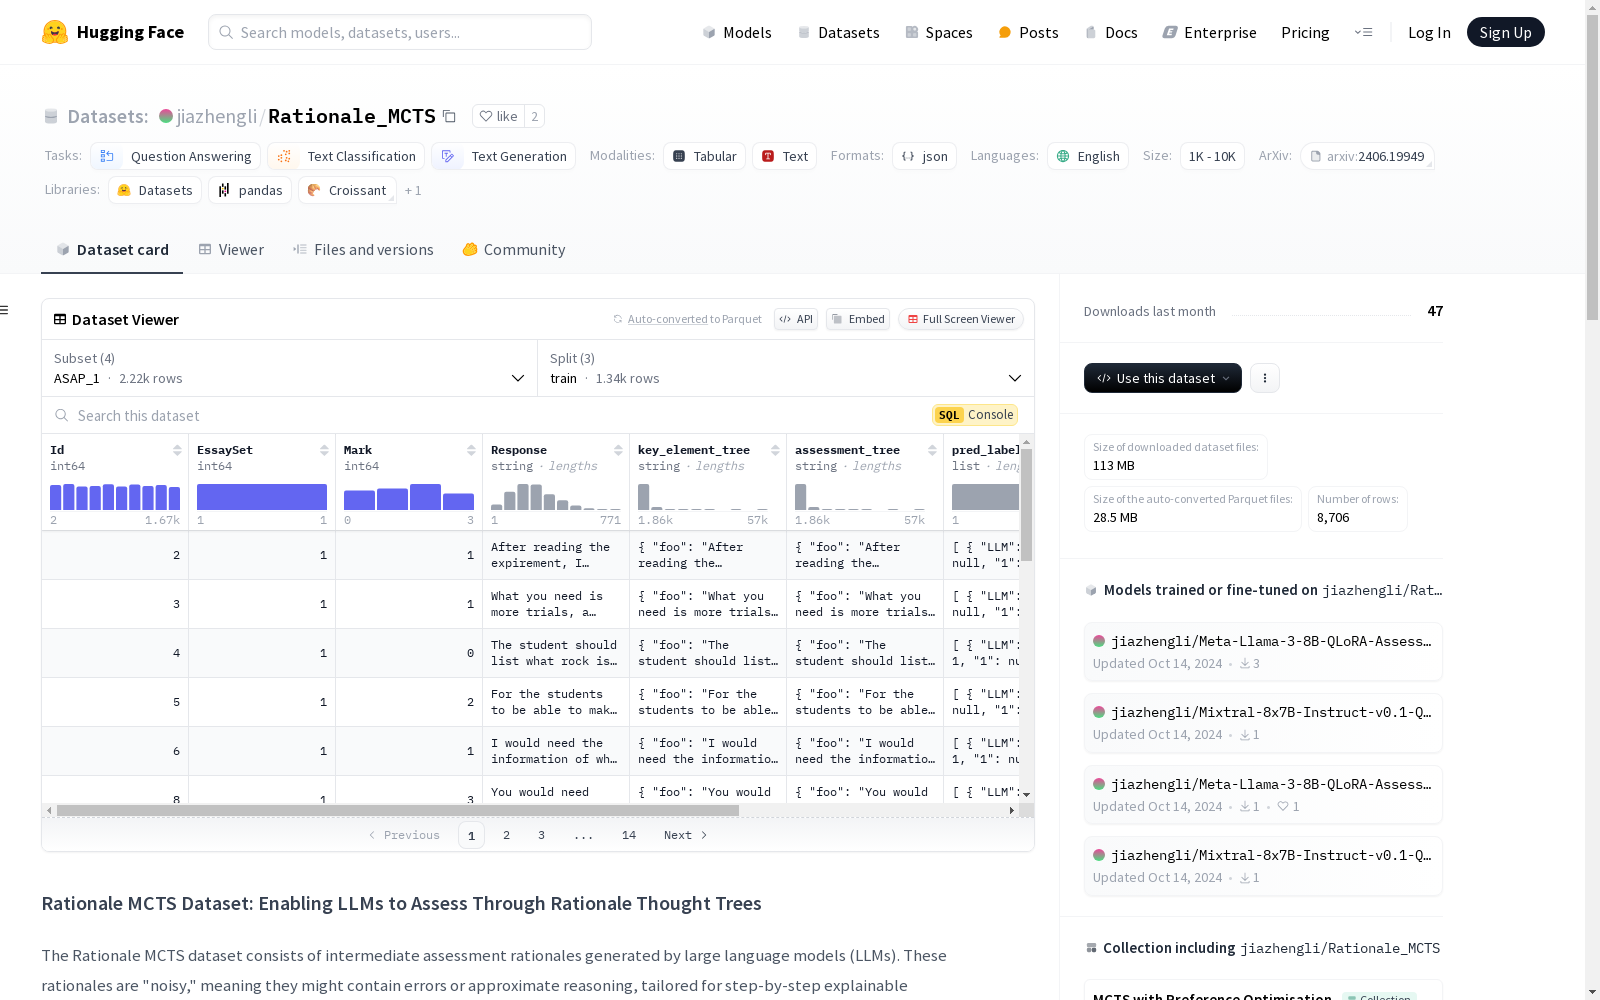Open the left sidebar table-of-contents toggle
This screenshot has width=1600, height=1000.
[x=4, y=310]
